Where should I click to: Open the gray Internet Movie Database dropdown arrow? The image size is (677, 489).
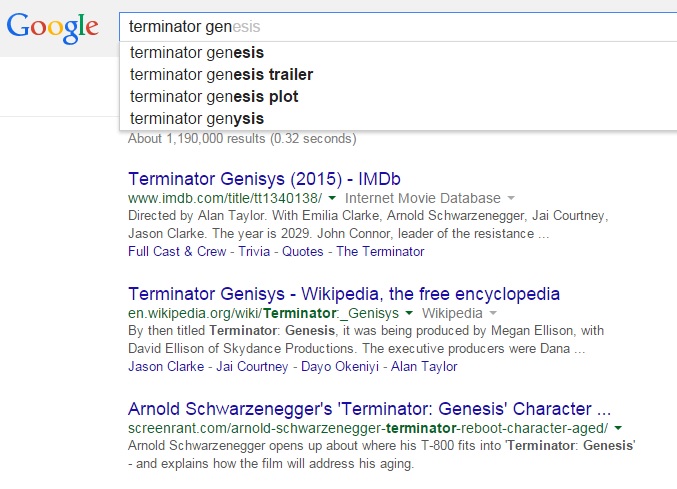click(511, 198)
